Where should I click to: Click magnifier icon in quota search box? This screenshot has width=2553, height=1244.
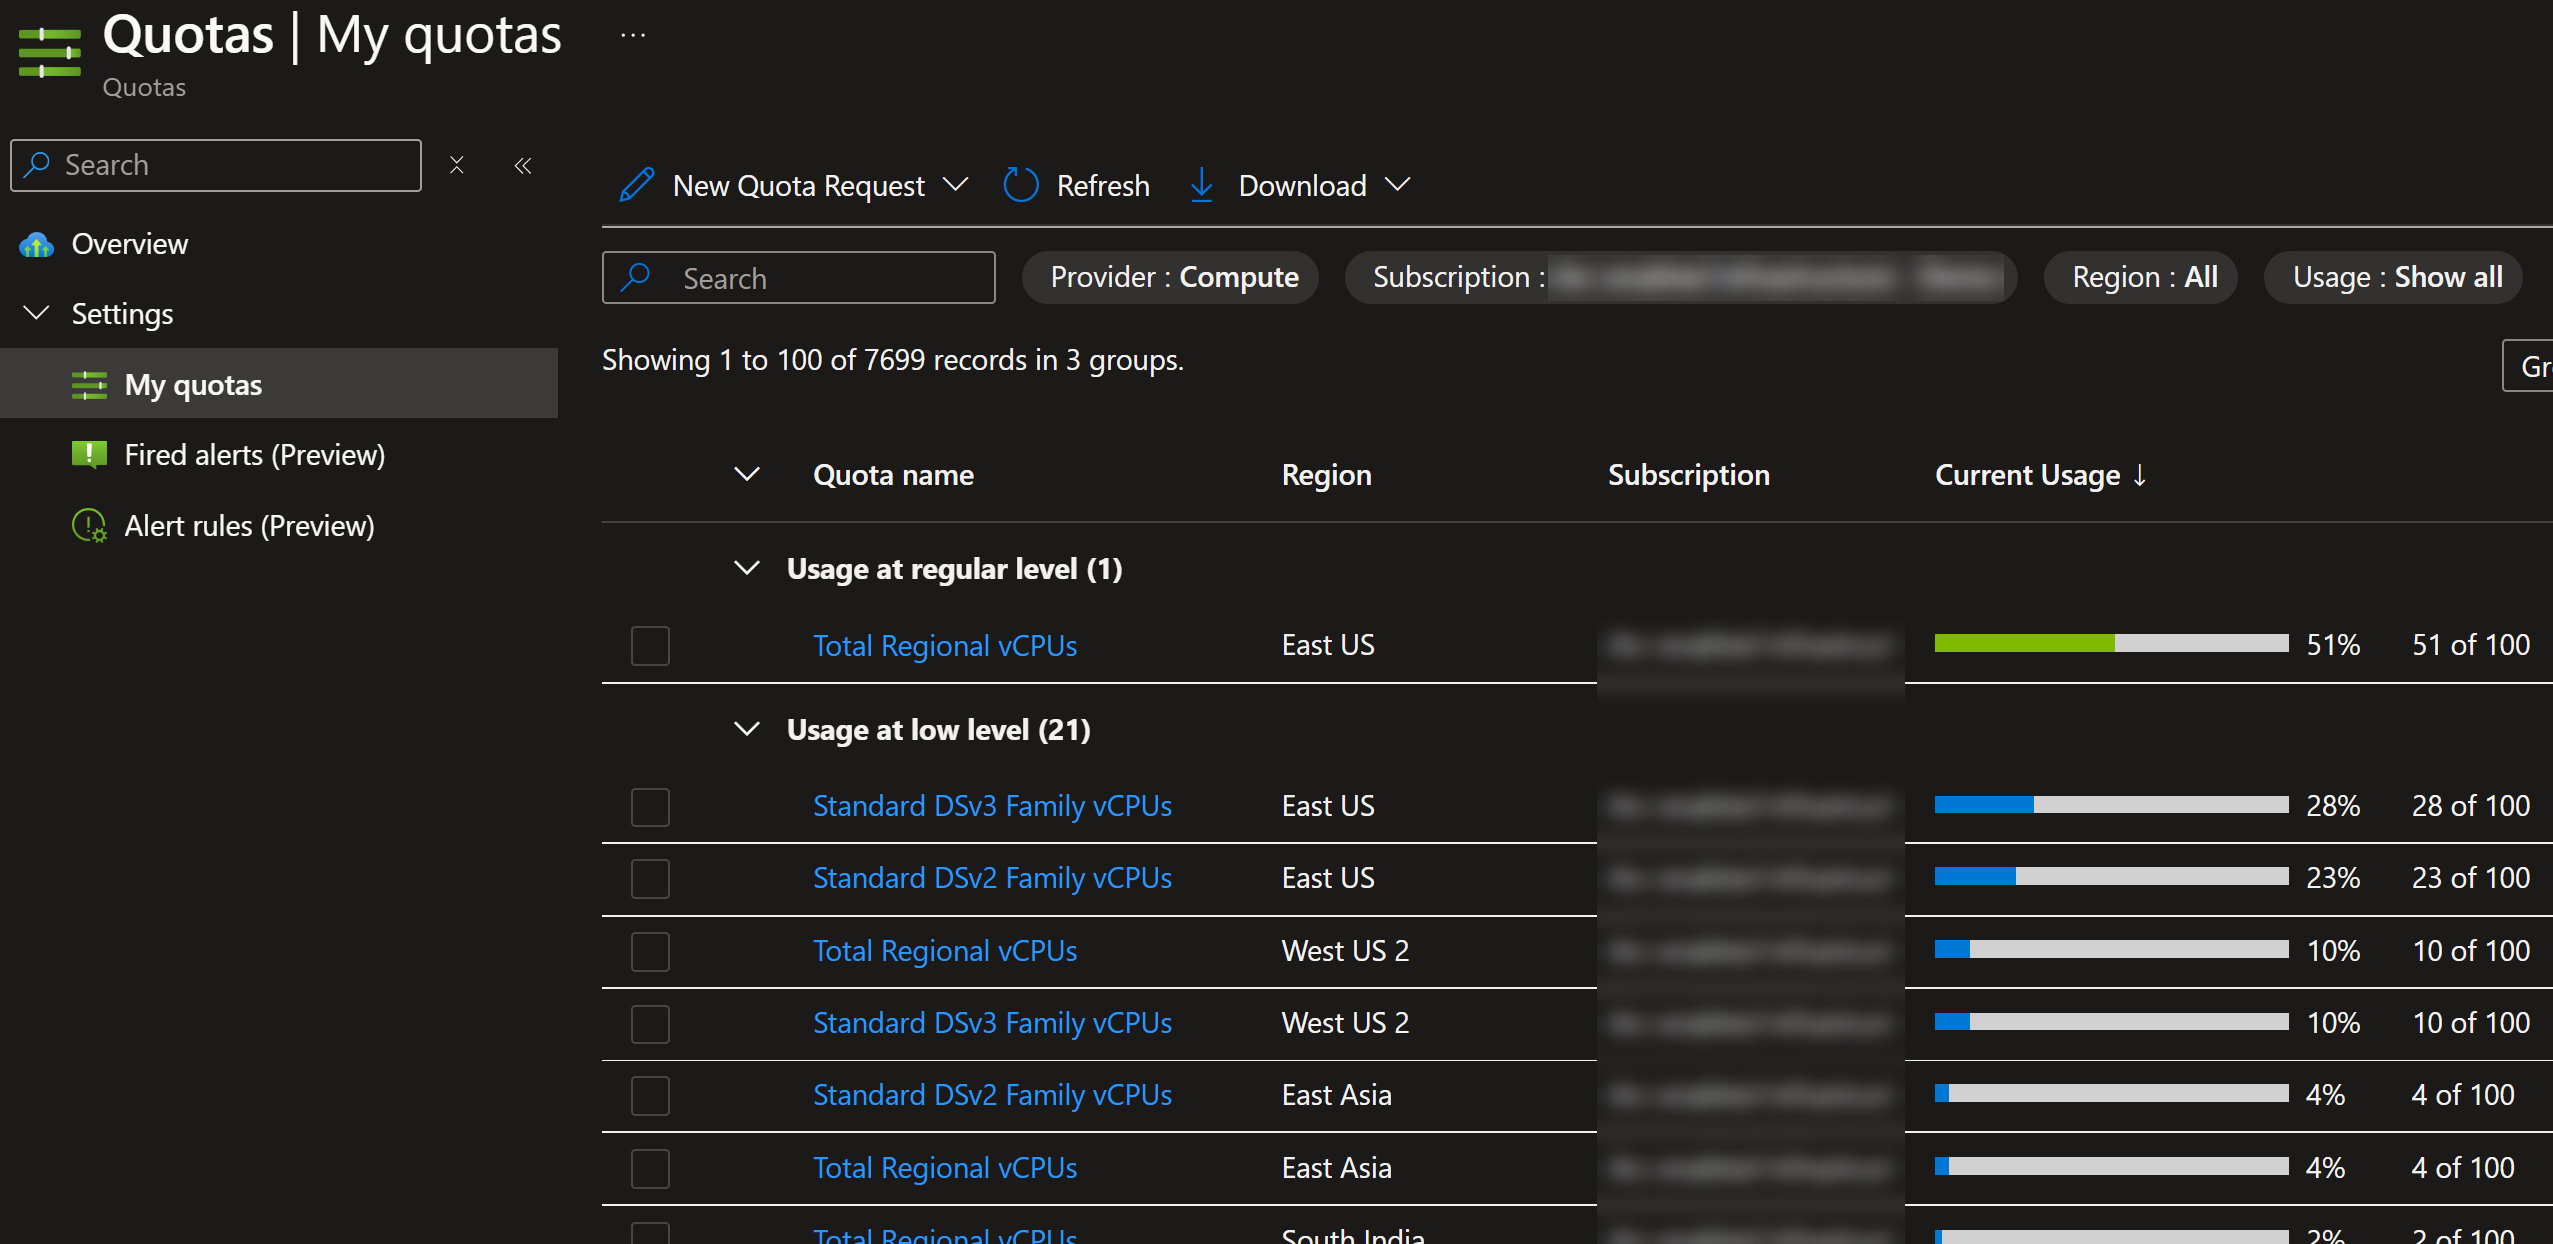click(x=635, y=277)
